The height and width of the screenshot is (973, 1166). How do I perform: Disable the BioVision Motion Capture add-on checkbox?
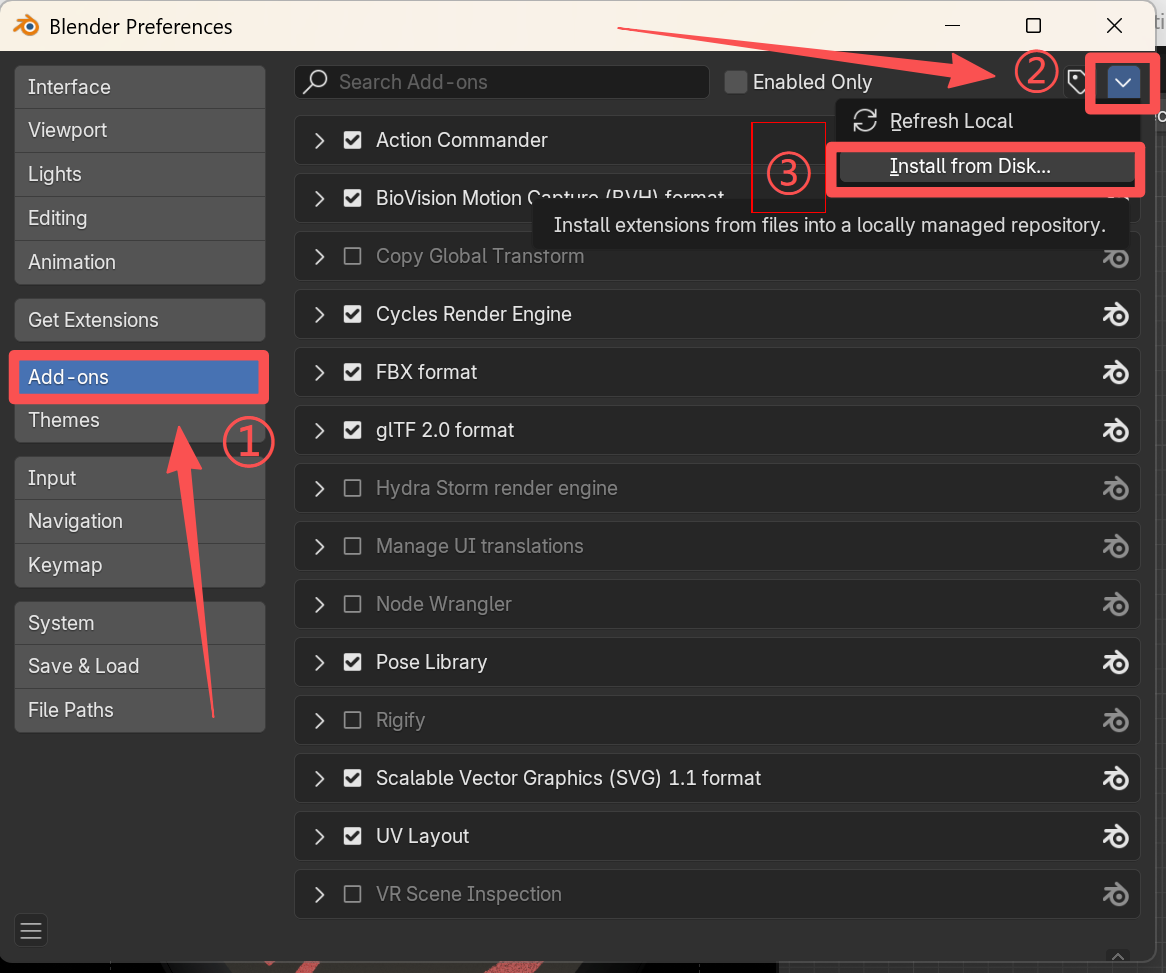tap(352, 198)
